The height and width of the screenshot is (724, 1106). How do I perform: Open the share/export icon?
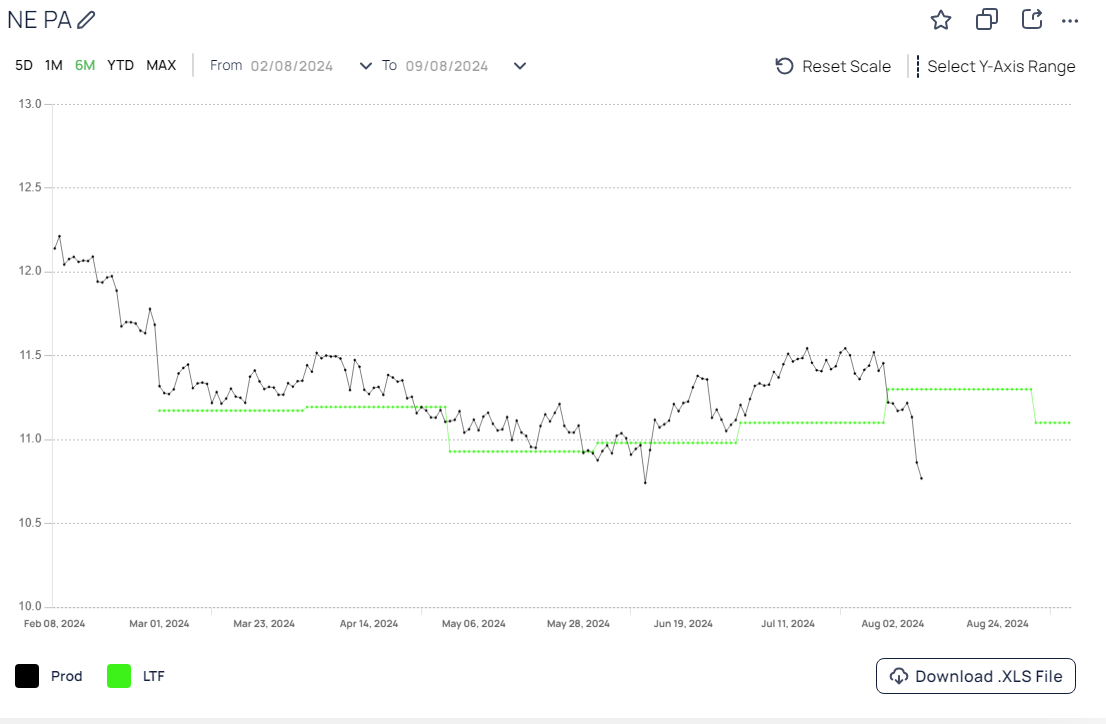tap(1032, 20)
